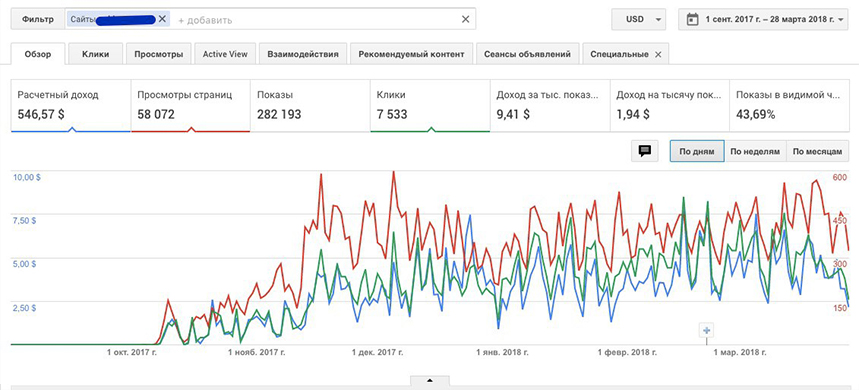Clear the filter bar
This screenshot has width=859, height=390.
coord(465,19)
